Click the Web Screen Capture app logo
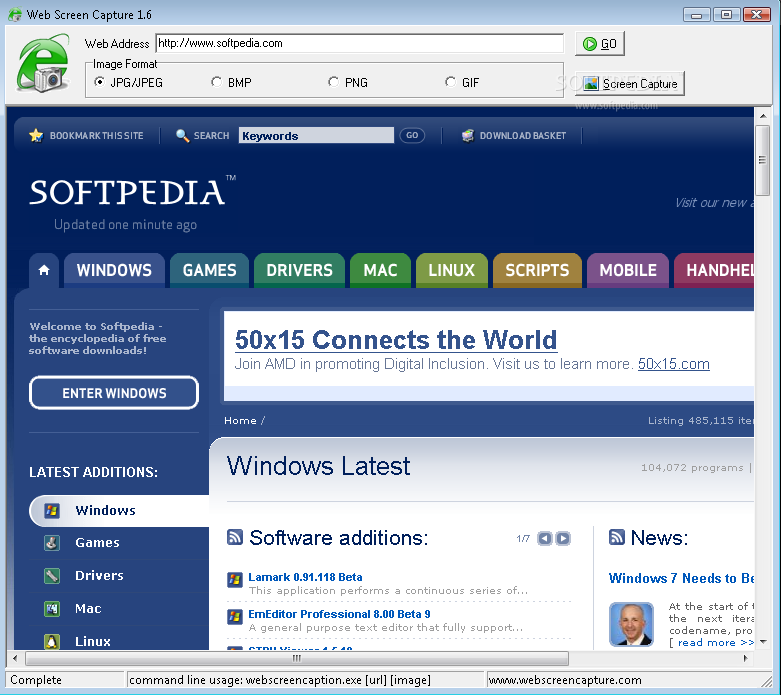This screenshot has width=781, height=695. click(x=43, y=63)
